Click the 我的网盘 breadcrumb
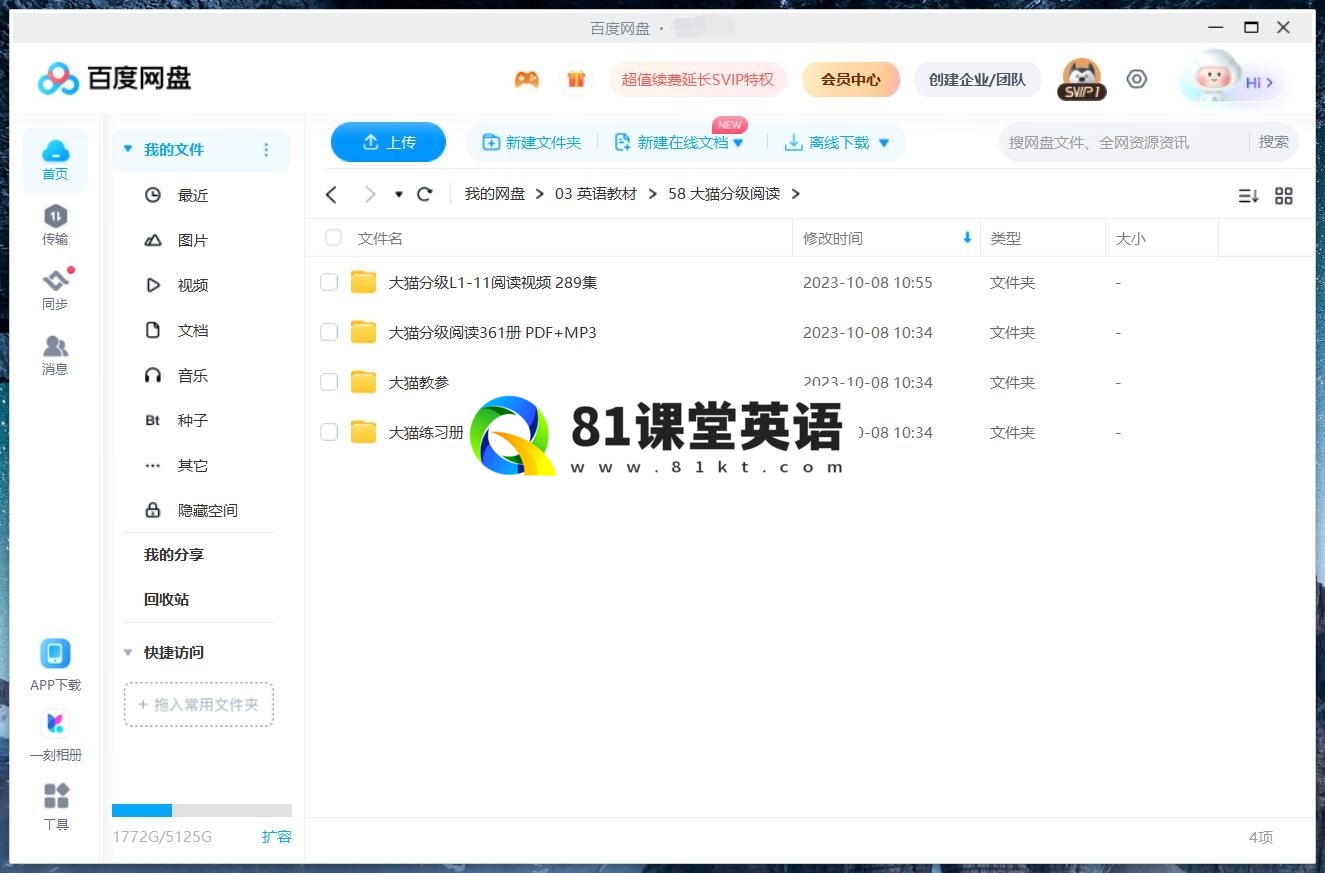This screenshot has width=1325, height=873. pos(495,194)
